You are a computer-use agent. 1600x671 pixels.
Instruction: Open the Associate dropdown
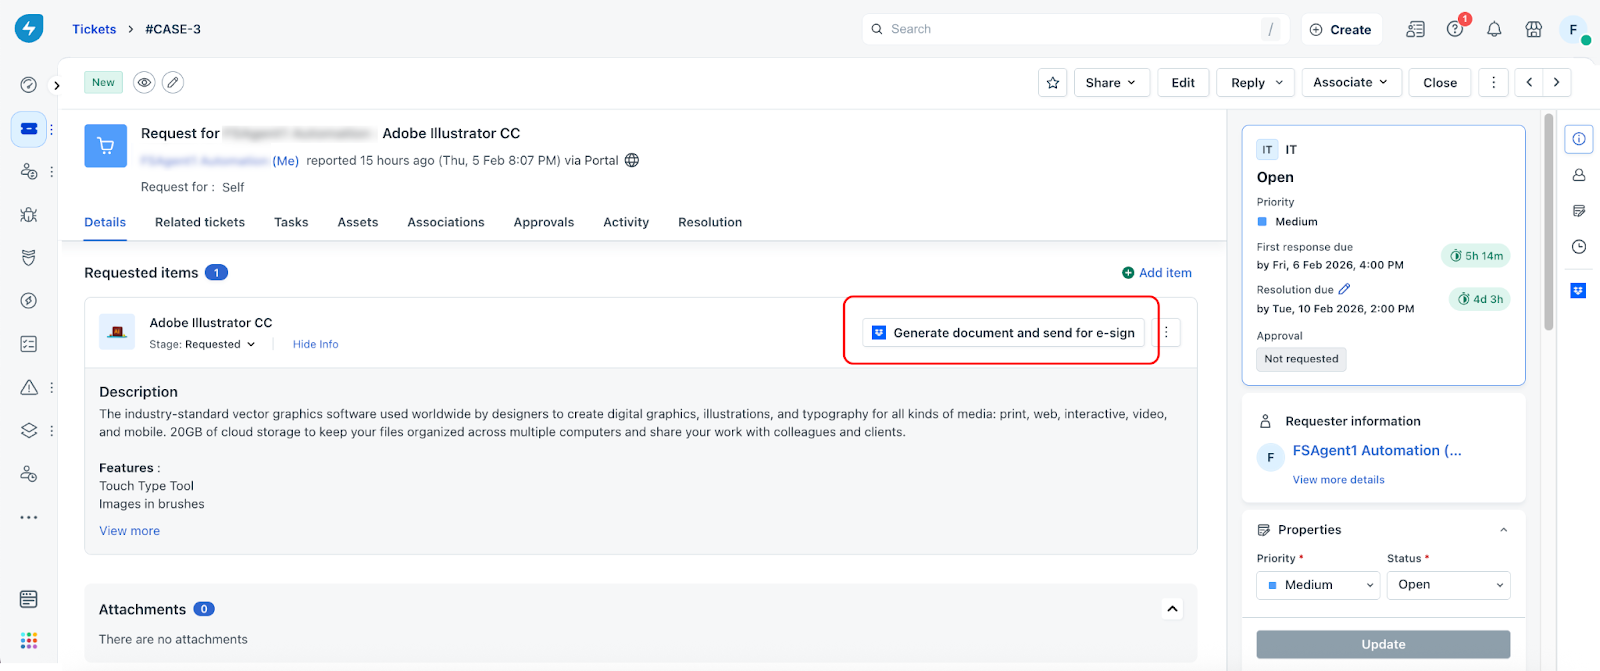pyautogui.click(x=1350, y=83)
